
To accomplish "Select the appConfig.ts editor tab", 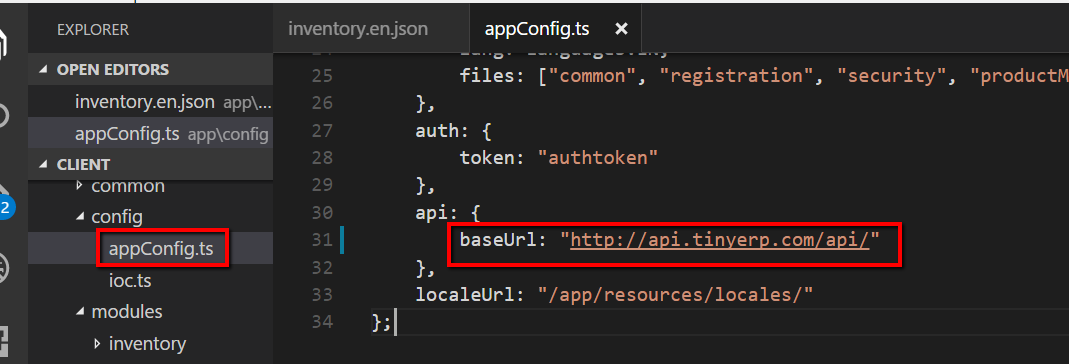I will pos(537,29).
